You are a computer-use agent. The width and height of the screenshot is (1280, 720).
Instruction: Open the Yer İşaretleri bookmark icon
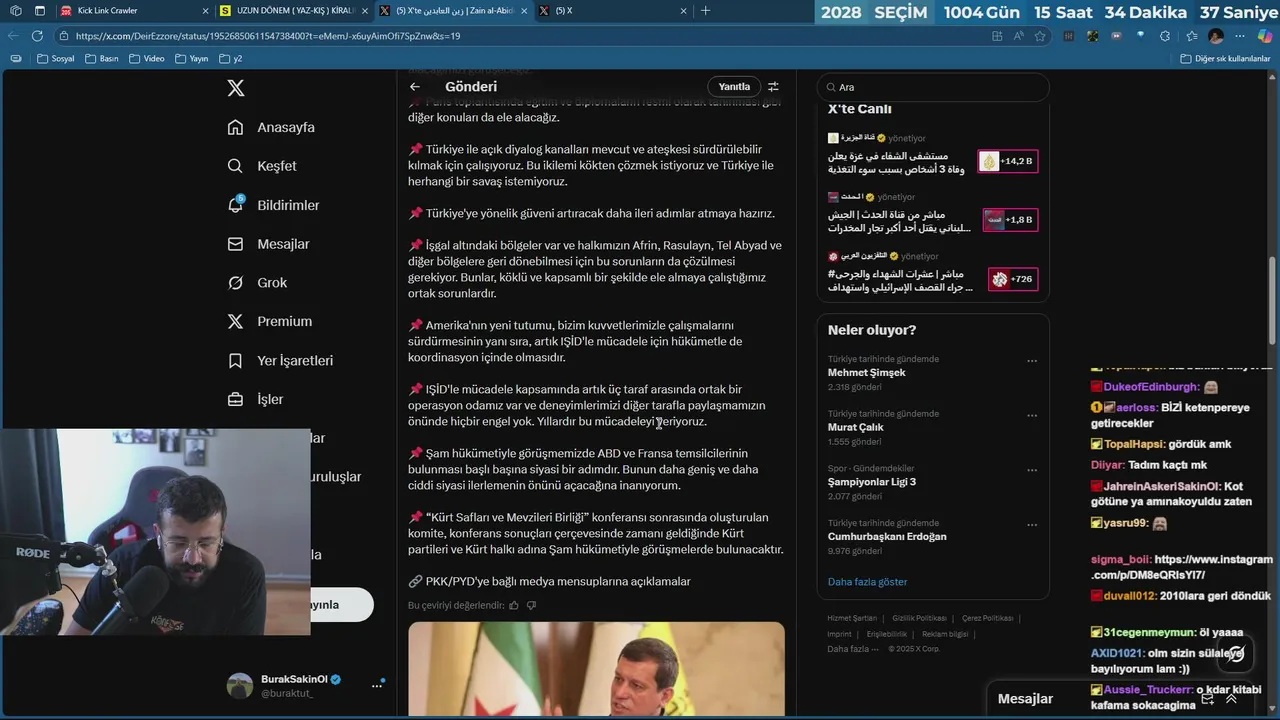tap(235, 360)
